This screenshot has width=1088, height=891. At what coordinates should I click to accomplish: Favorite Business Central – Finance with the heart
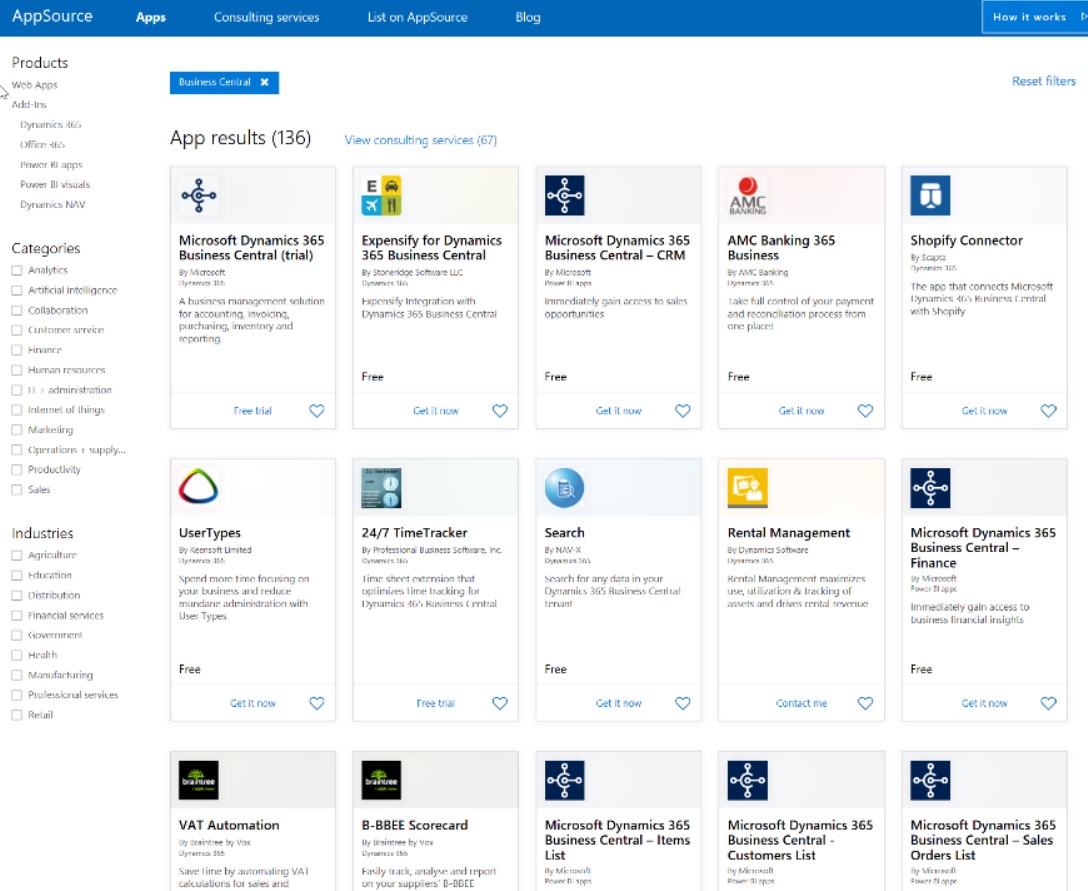(1048, 703)
